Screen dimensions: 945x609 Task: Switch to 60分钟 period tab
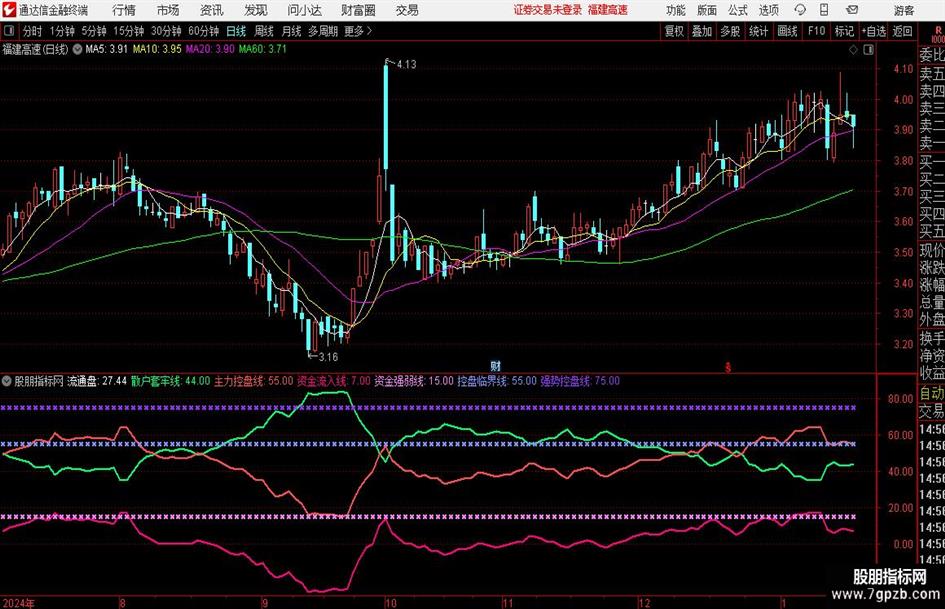(x=203, y=31)
